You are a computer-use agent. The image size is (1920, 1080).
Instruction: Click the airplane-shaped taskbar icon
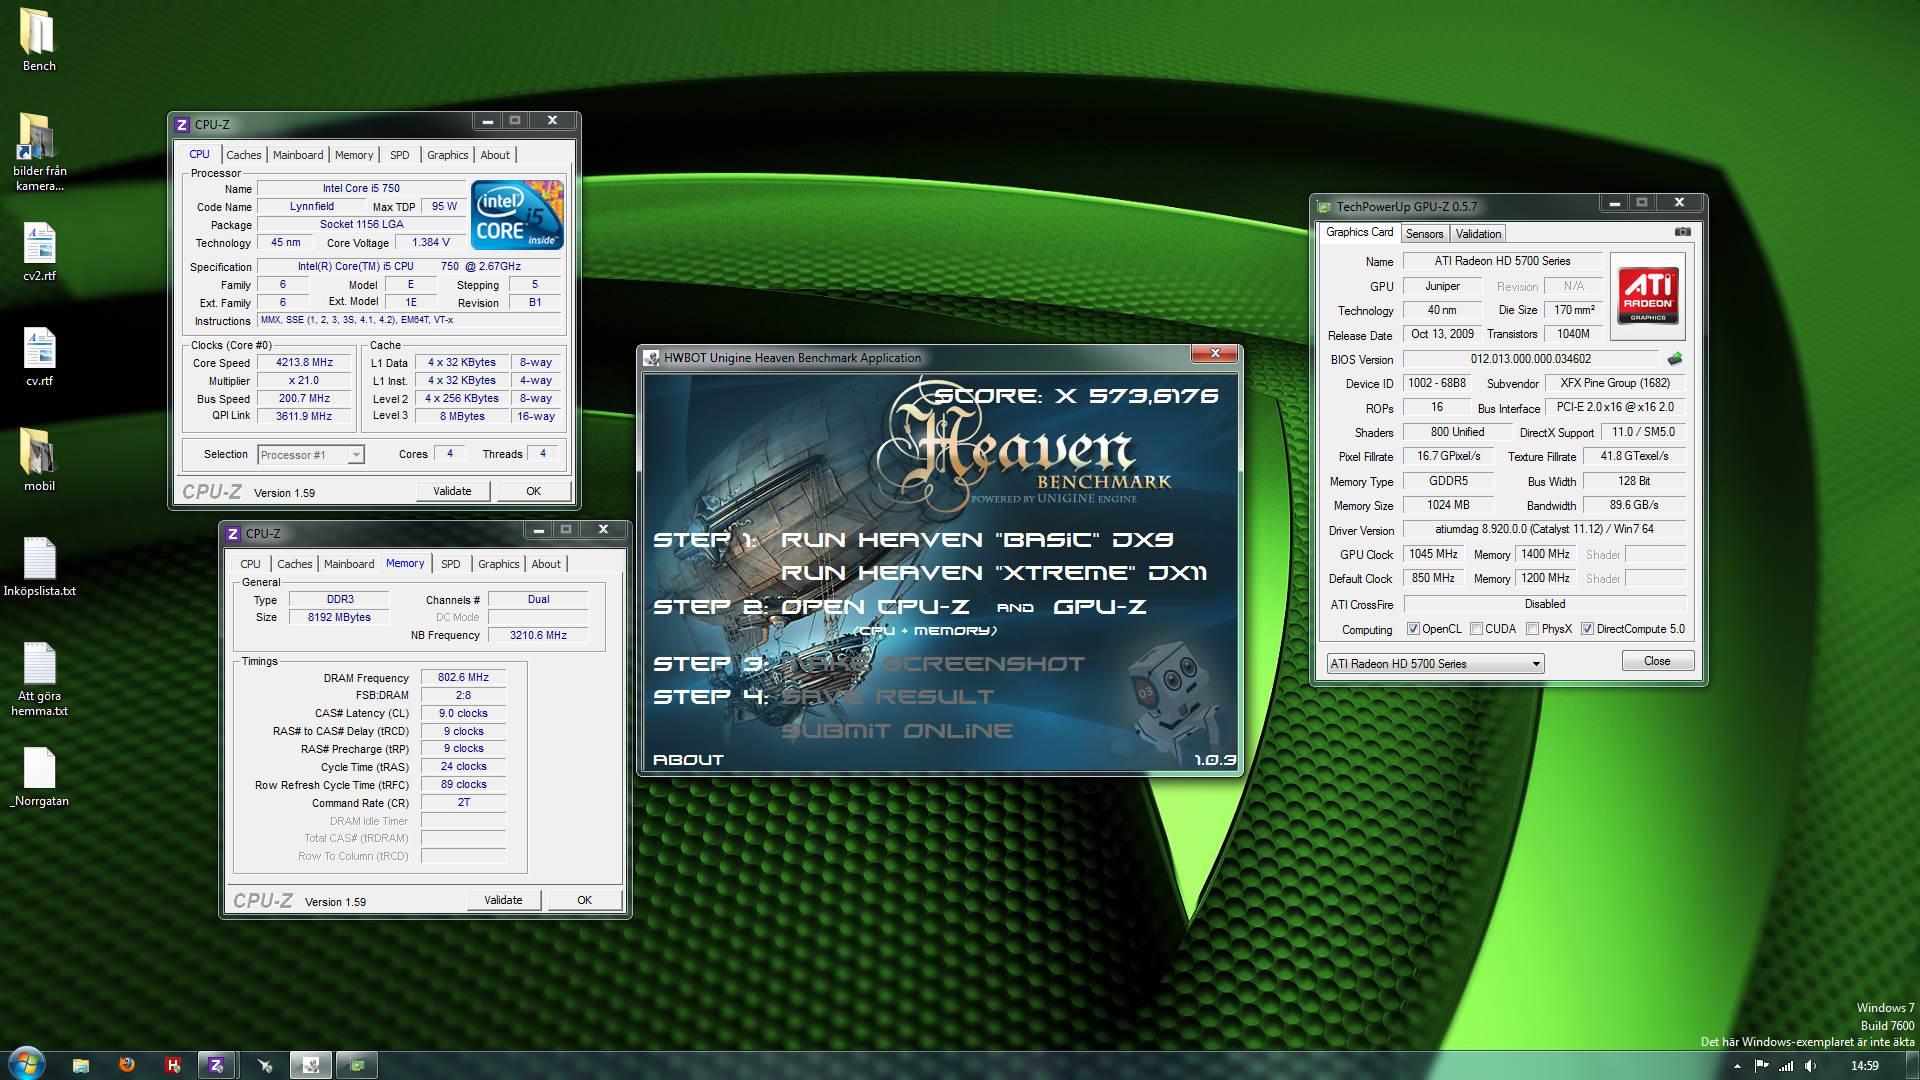coord(265,1065)
